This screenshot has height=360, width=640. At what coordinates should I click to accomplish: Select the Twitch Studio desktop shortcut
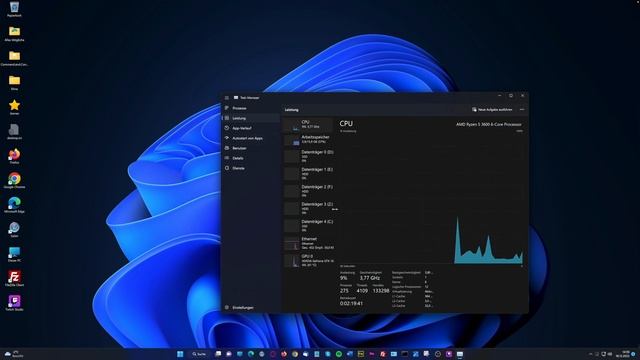click(14, 303)
